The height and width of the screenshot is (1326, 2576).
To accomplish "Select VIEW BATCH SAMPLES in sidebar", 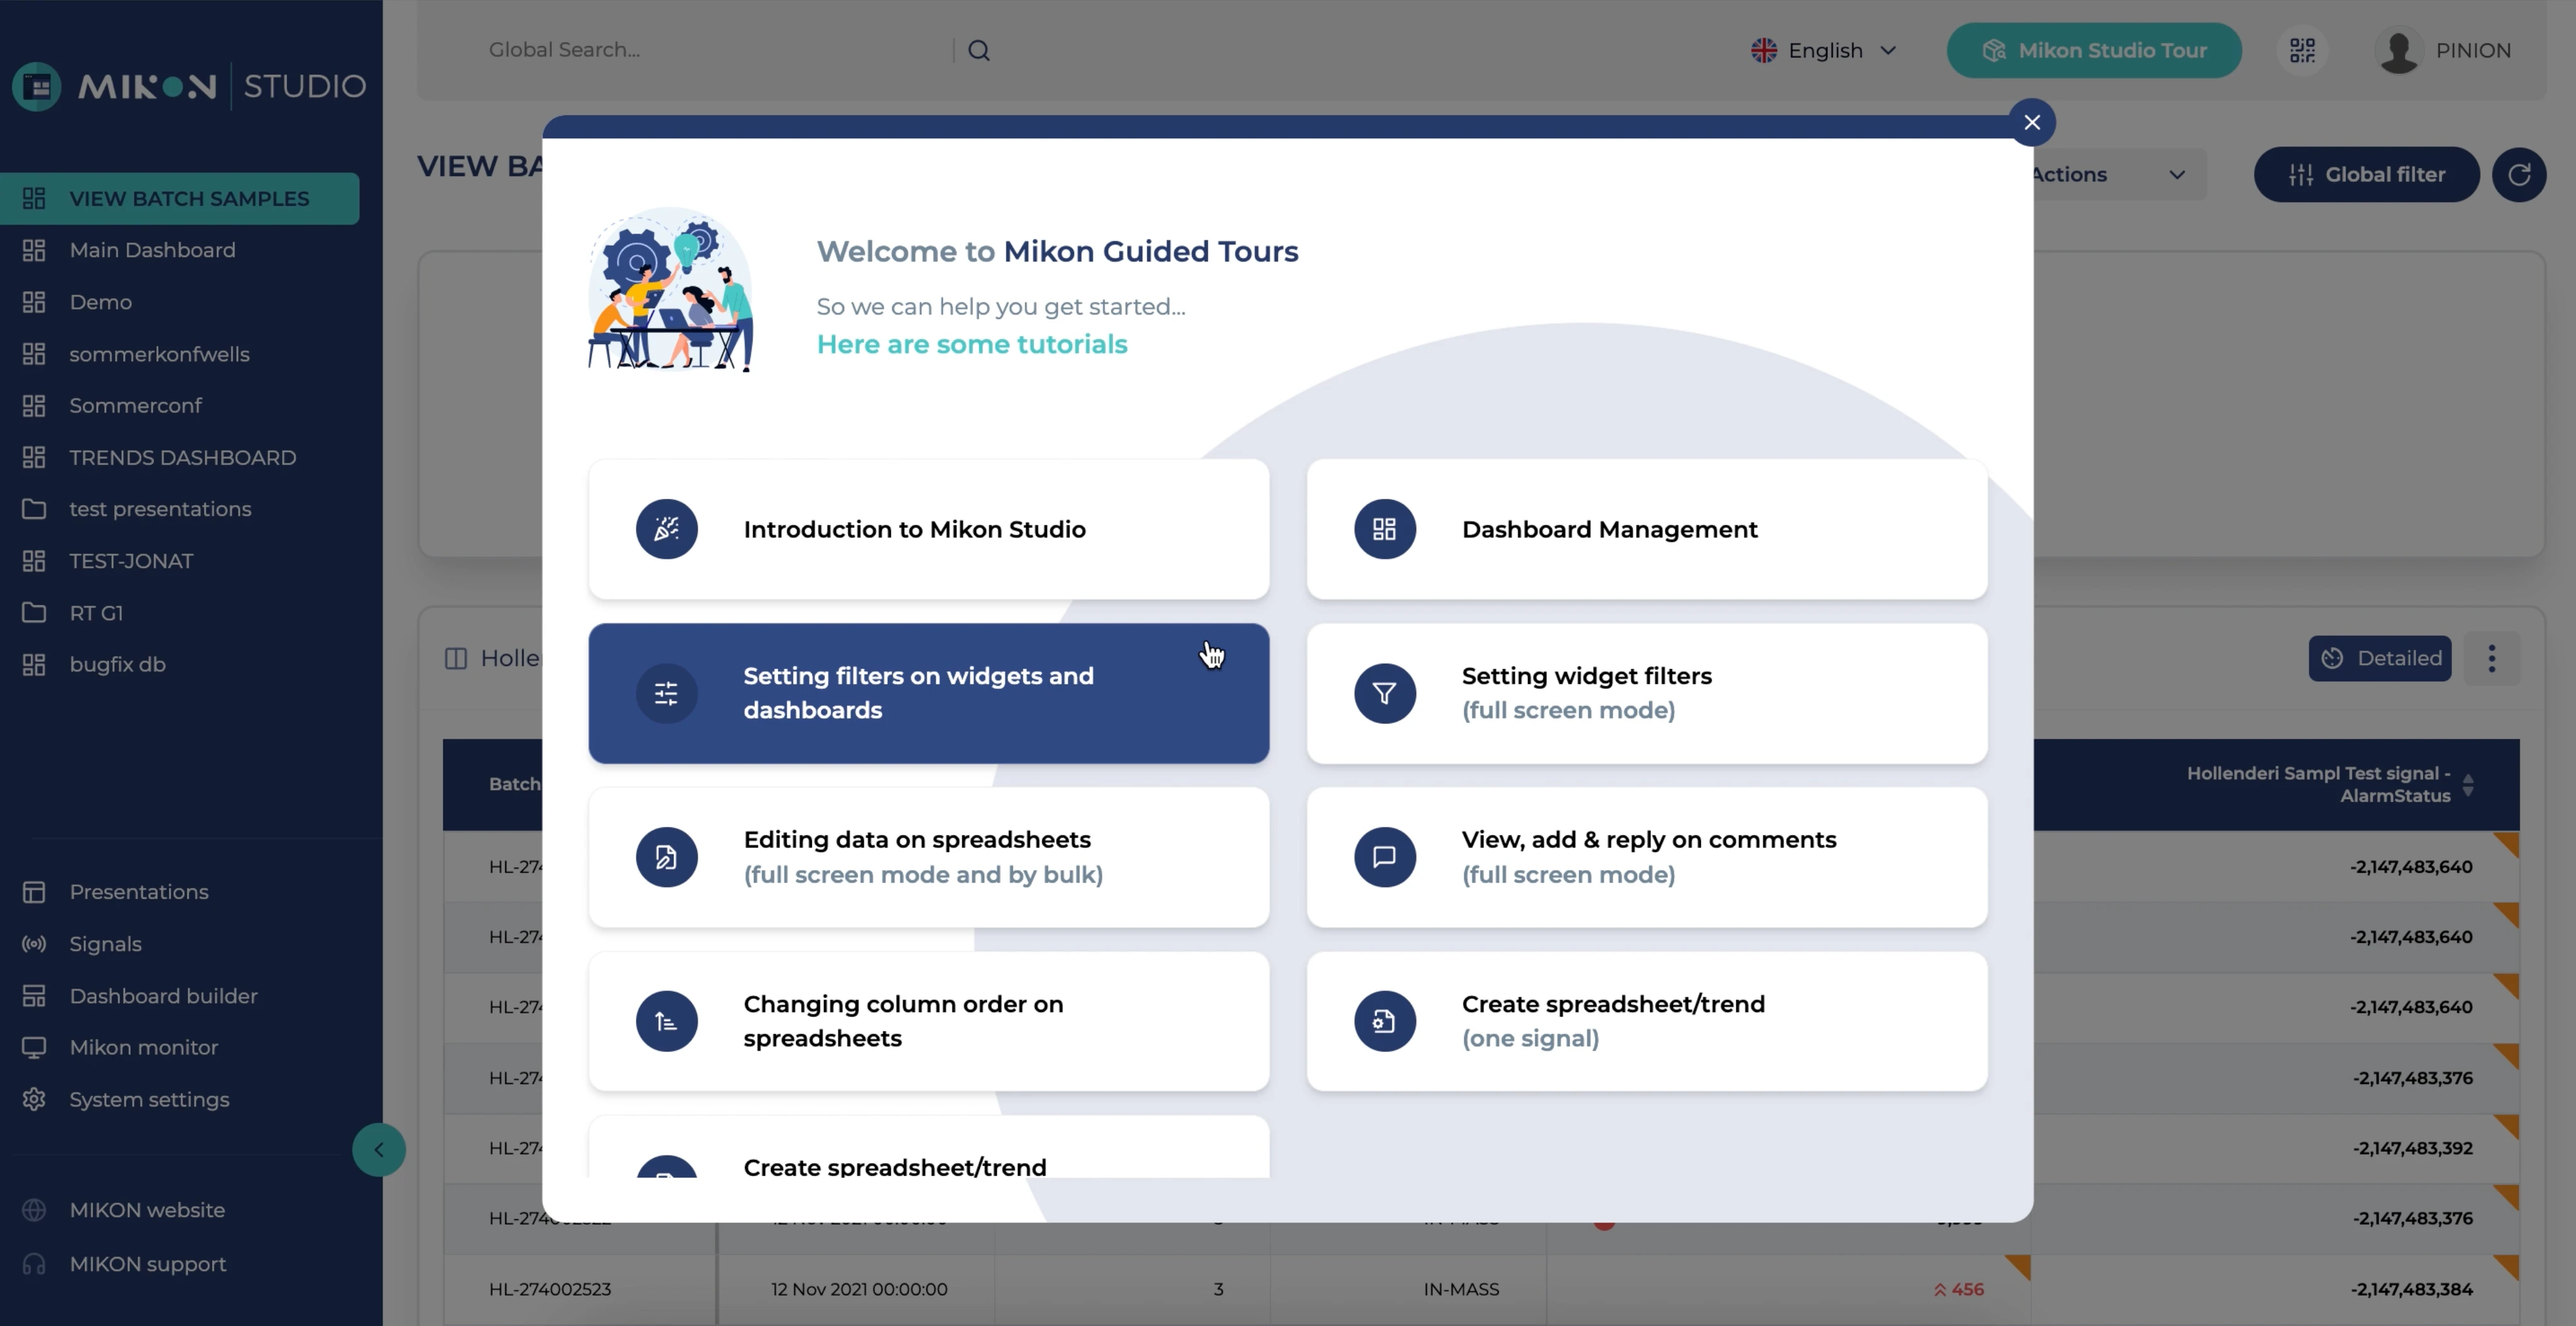I will click(180, 198).
